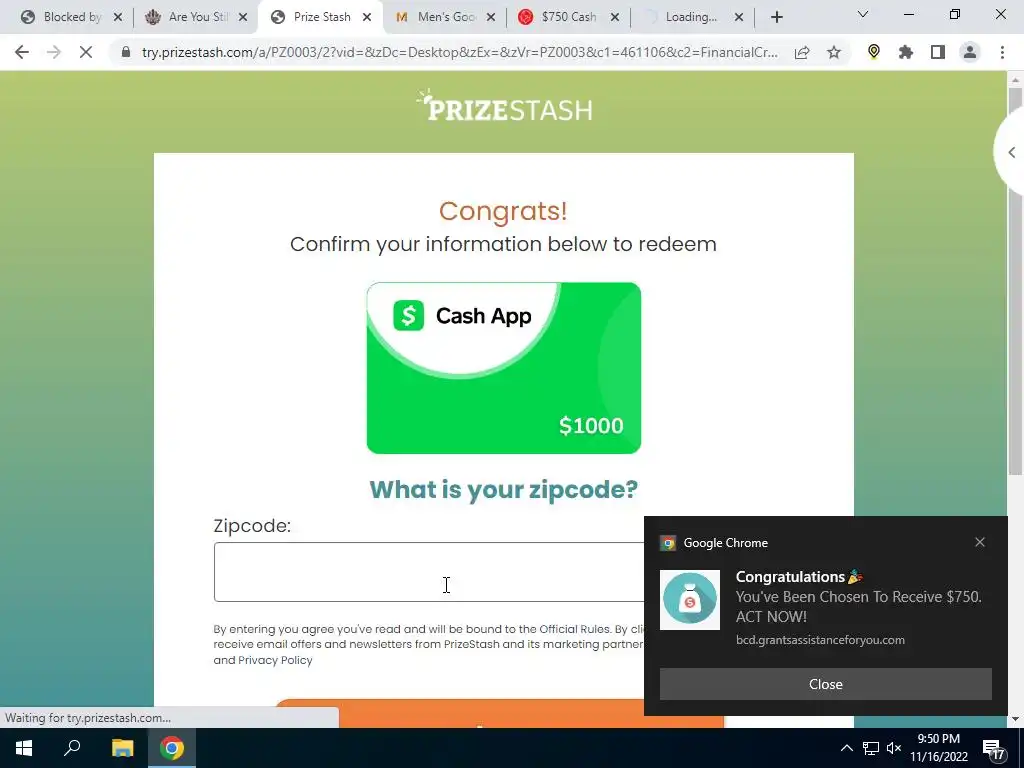Click the money bag notification icon
Viewport: 1024px width, 768px height.
coord(690,600)
